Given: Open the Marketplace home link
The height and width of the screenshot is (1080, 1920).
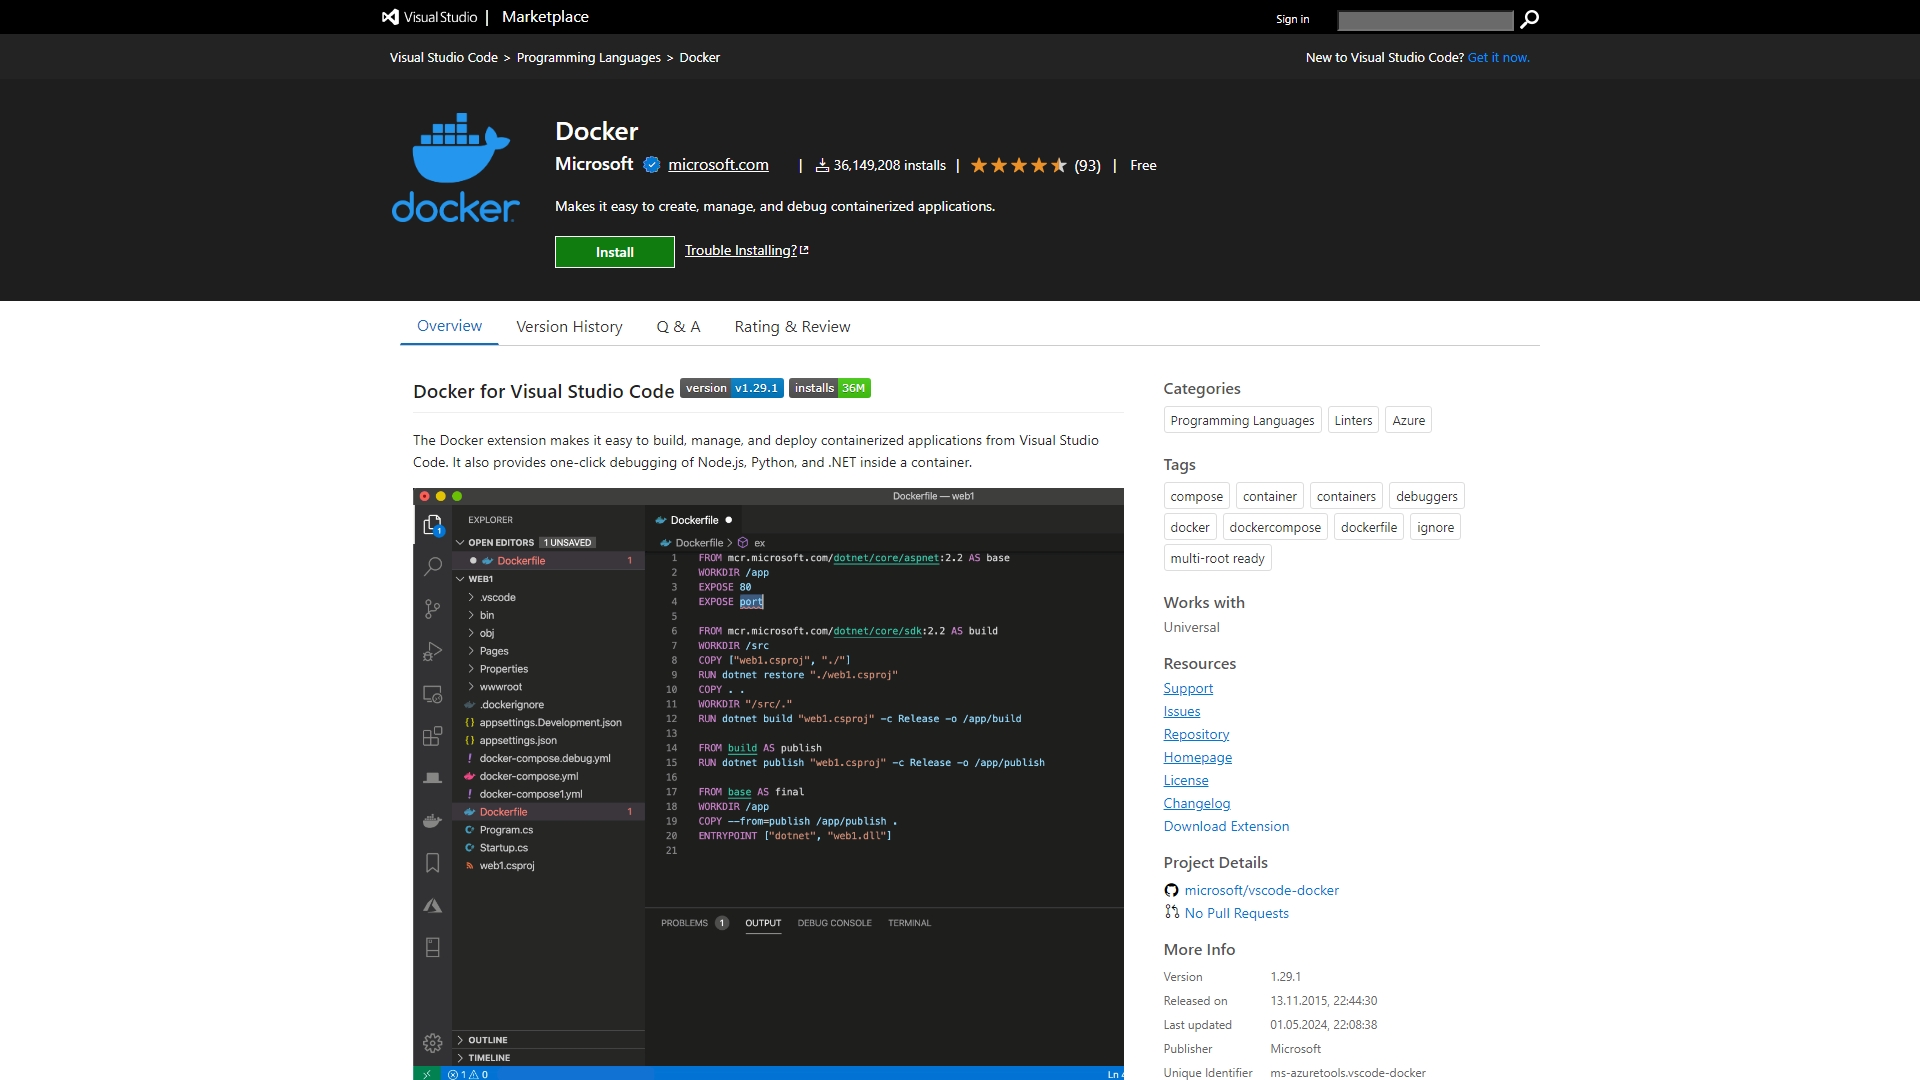Looking at the screenshot, I should click(x=545, y=17).
